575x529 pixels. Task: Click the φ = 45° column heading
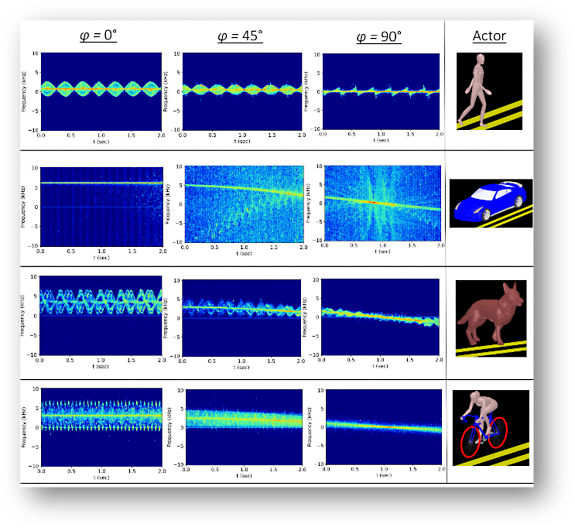(x=240, y=36)
